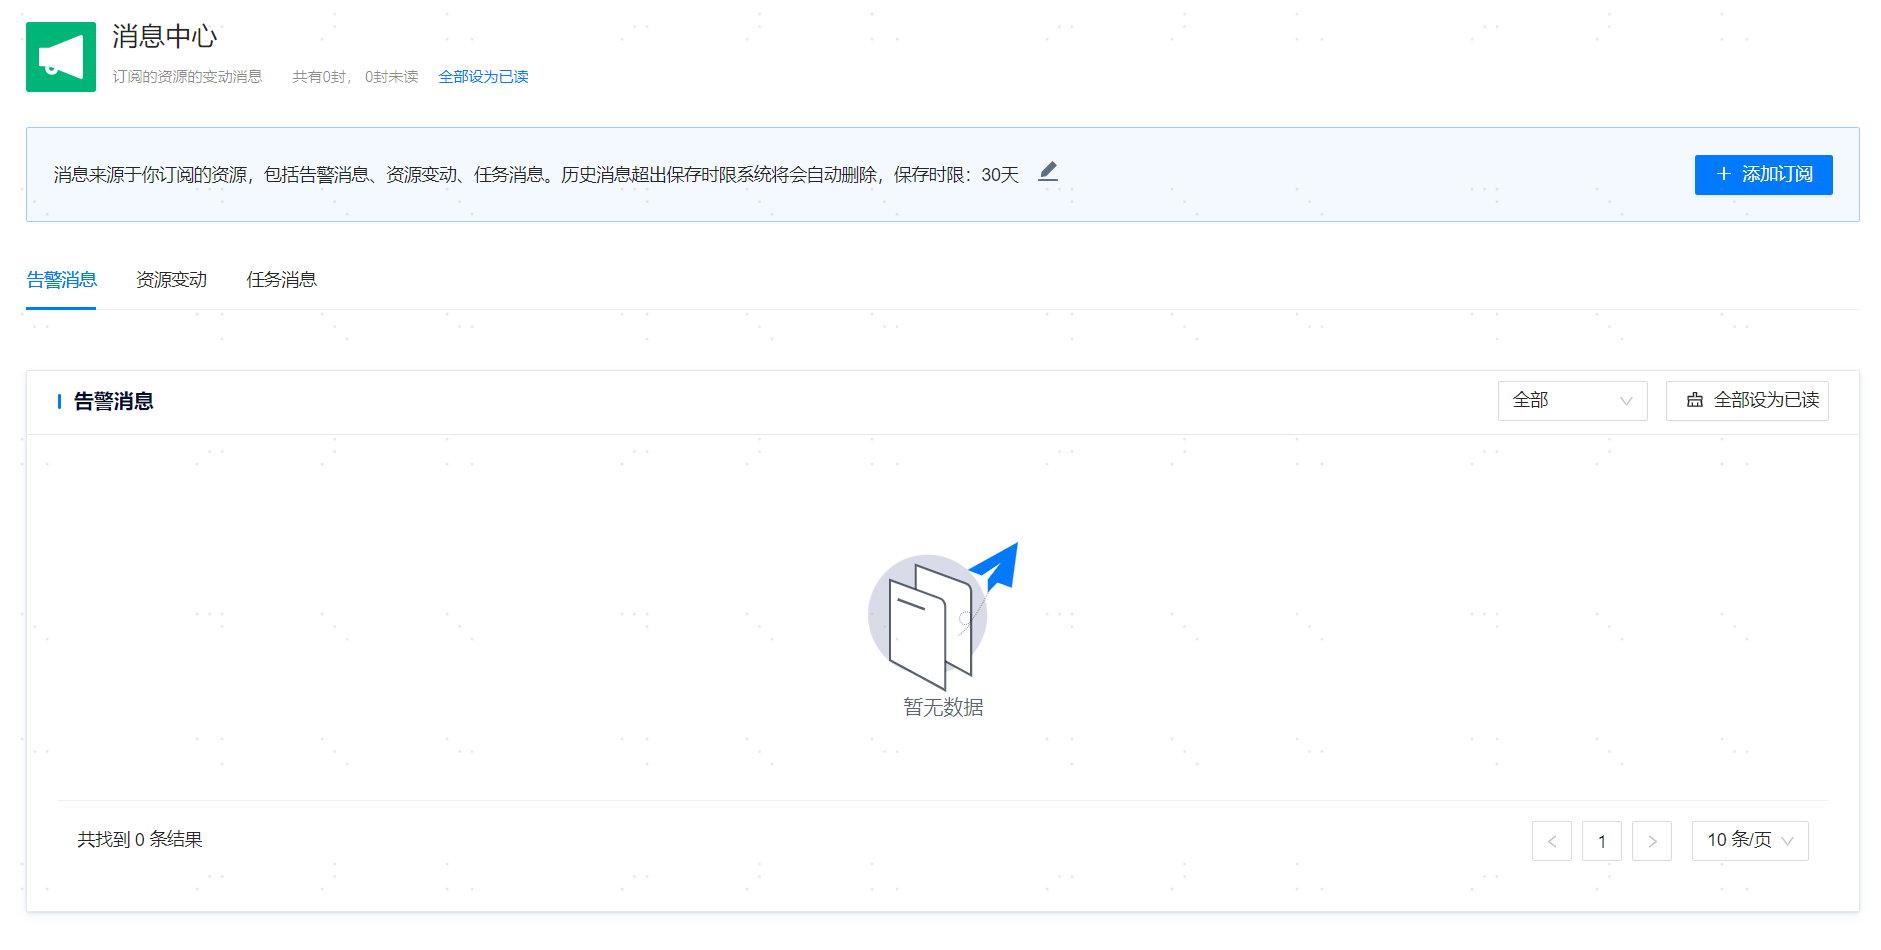1881x950 pixels.
Task: Click the 暂无数据 empty state text
Action: pyautogui.click(x=942, y=708)
